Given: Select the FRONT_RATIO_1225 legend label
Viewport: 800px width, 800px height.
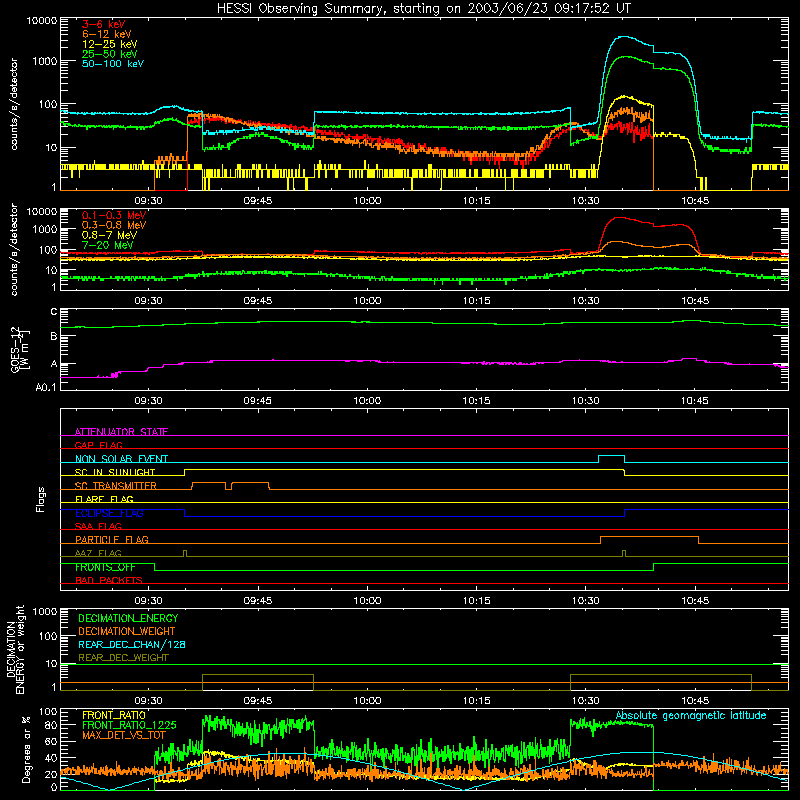Looking at the screenshot, I should [x=129, y=725].
